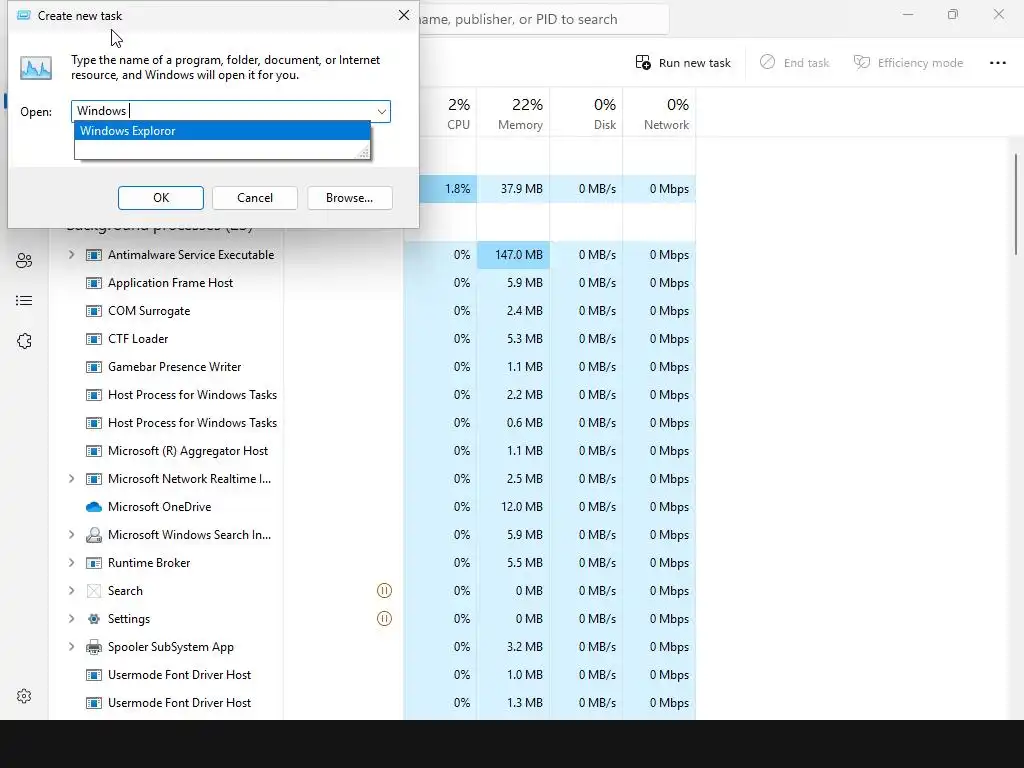Select the first Host Process for Windows Tasks

(x=192, y=395)
